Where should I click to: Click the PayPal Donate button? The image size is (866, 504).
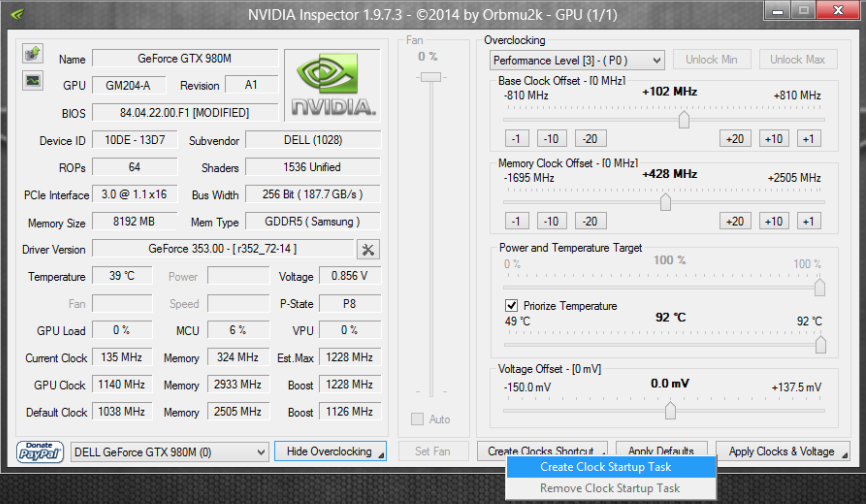pyautogui.click(x=40, y=452)
